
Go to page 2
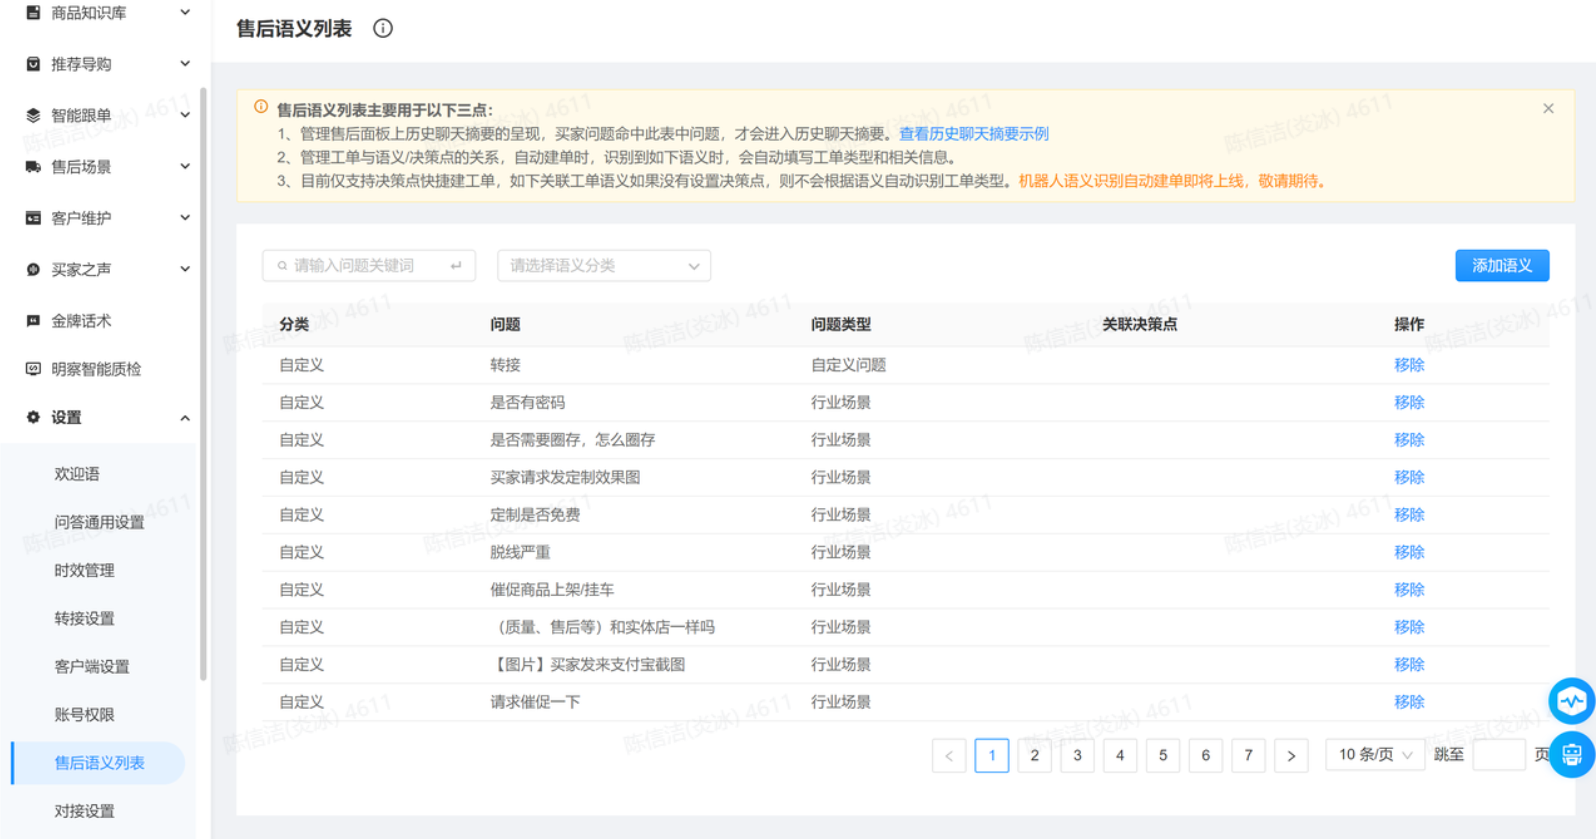[x=1034, y=756]
